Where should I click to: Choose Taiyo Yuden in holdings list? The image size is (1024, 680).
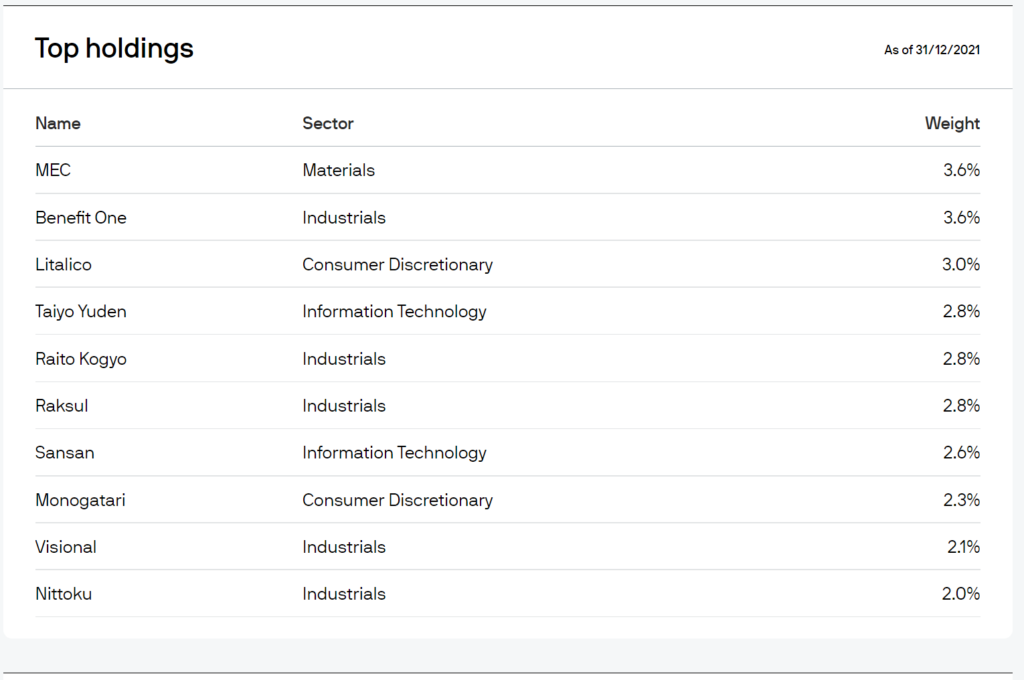point(81,311)
